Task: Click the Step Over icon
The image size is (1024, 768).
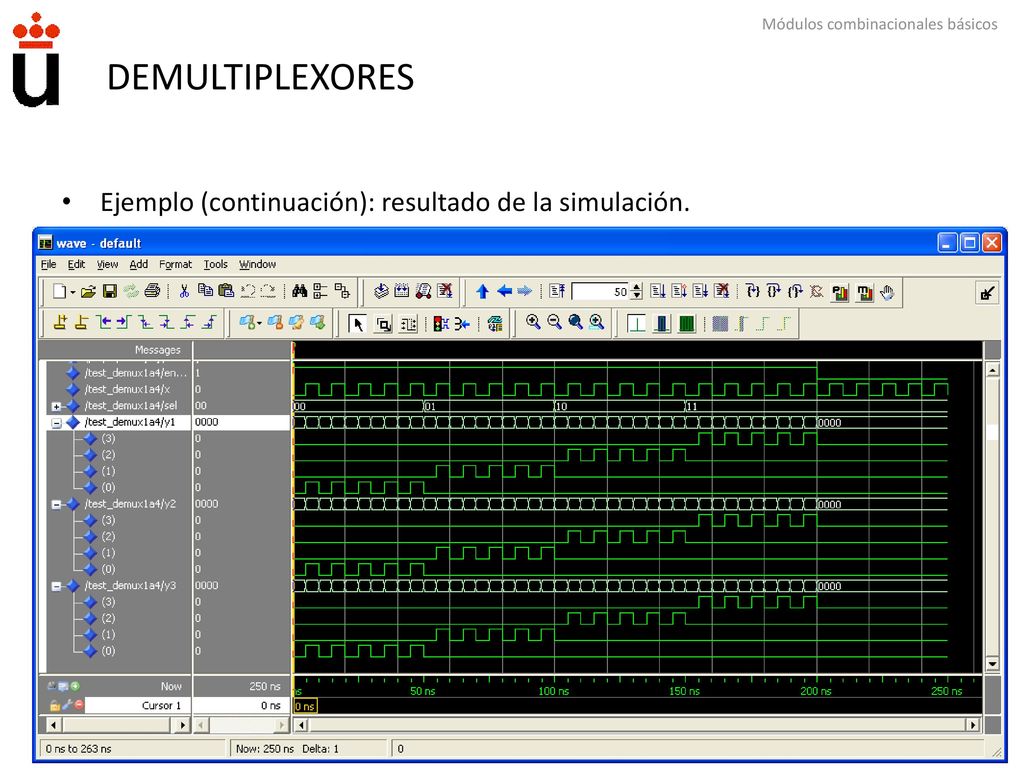Action: pyautogui.click(x=774, y=291)
